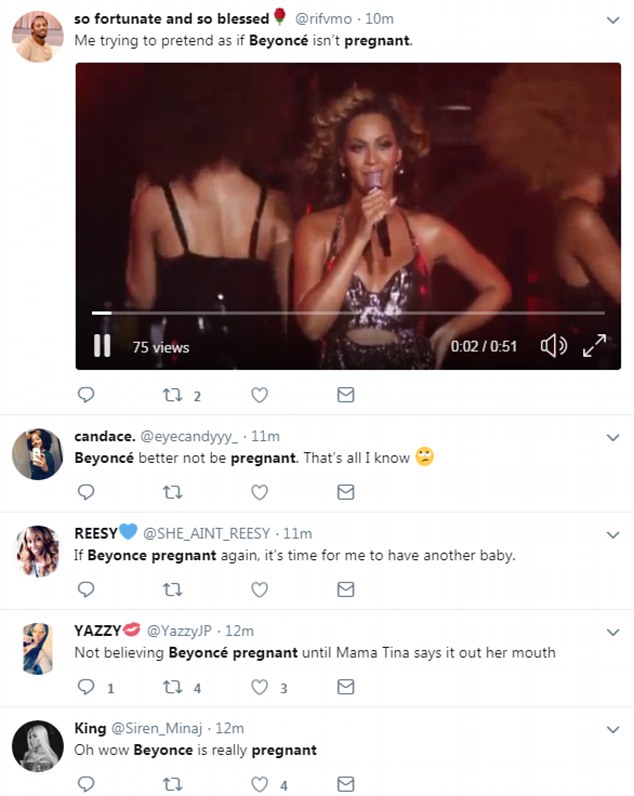Like YAZZY's Mama Tina tweet
Screen dimensions: 634x796
[x=259, y=687]
